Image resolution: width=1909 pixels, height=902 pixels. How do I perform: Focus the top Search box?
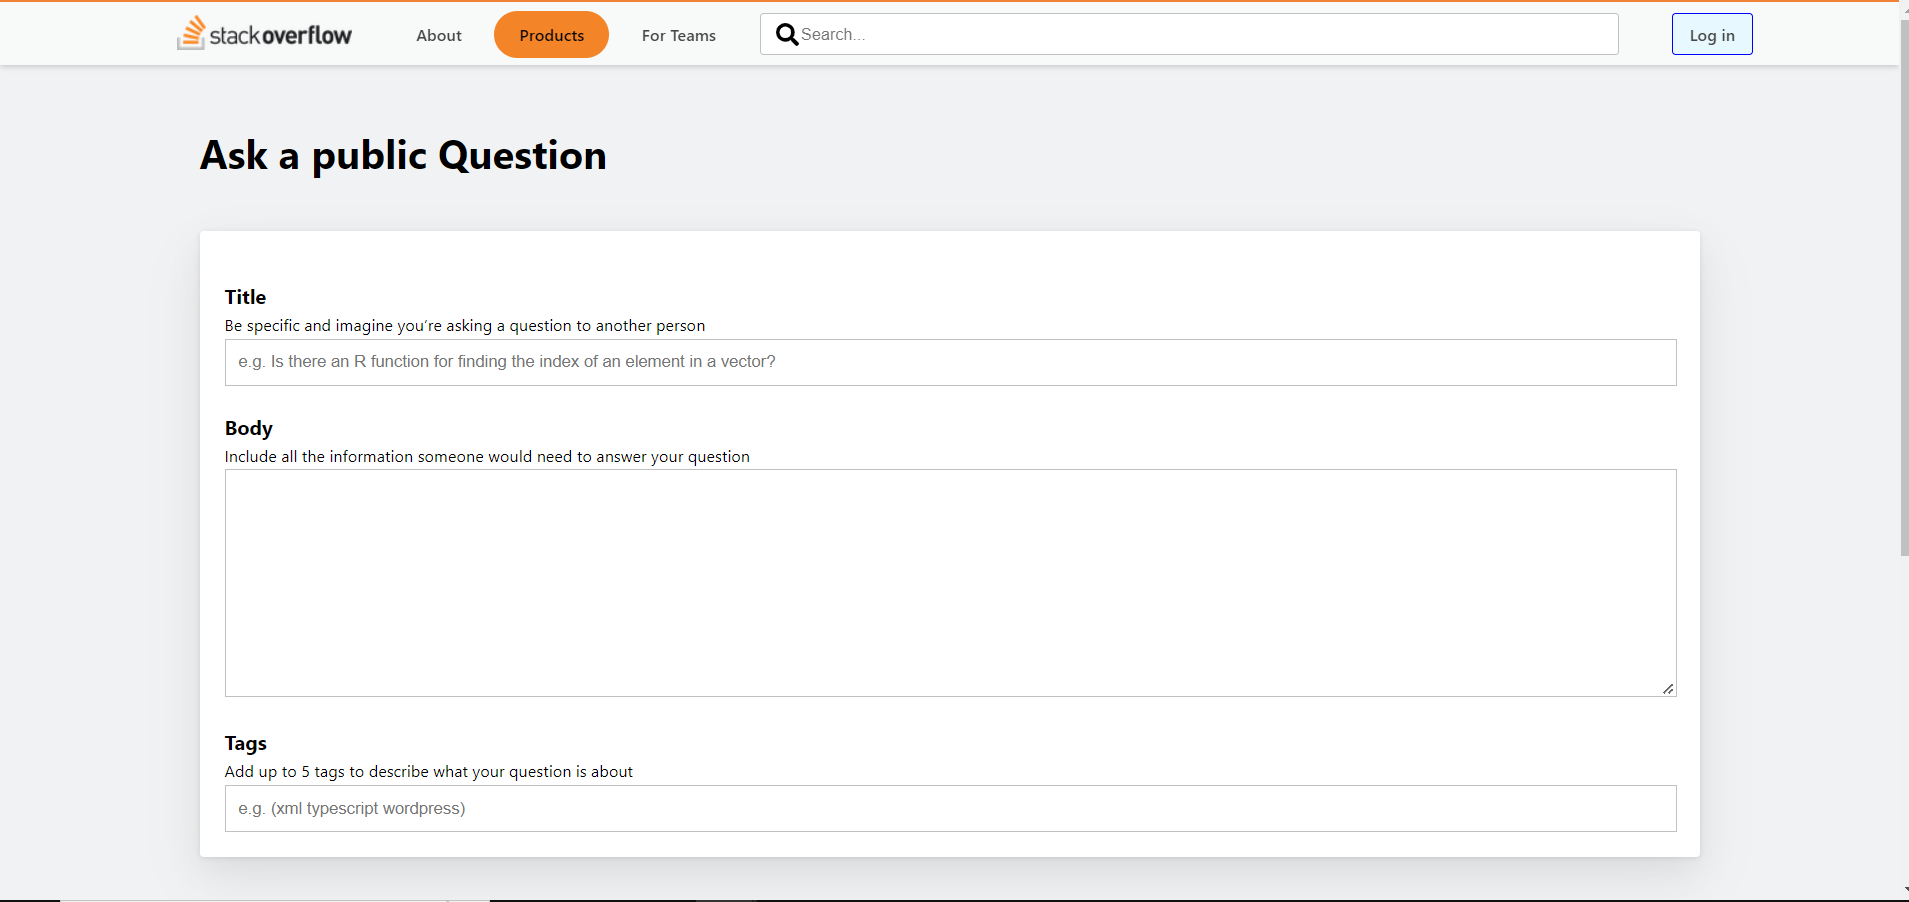coord(1200,35)
